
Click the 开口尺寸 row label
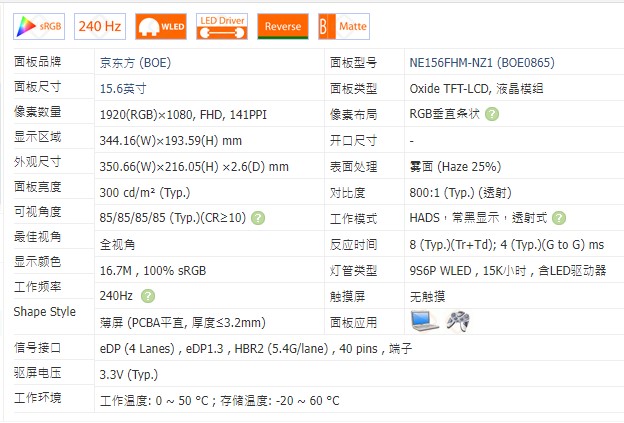coord(353,140)
